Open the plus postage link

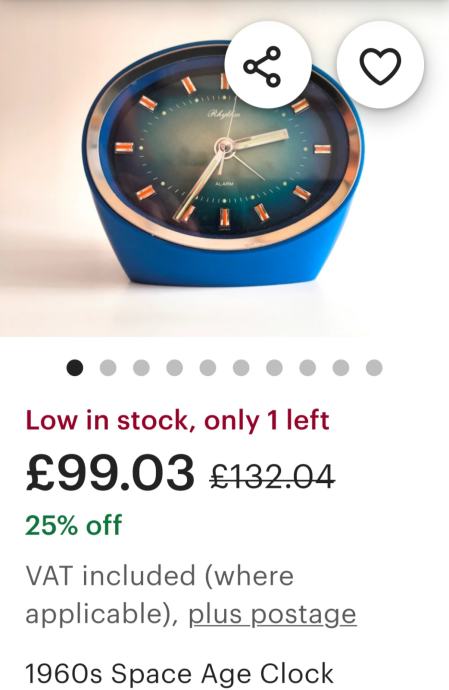272,614
